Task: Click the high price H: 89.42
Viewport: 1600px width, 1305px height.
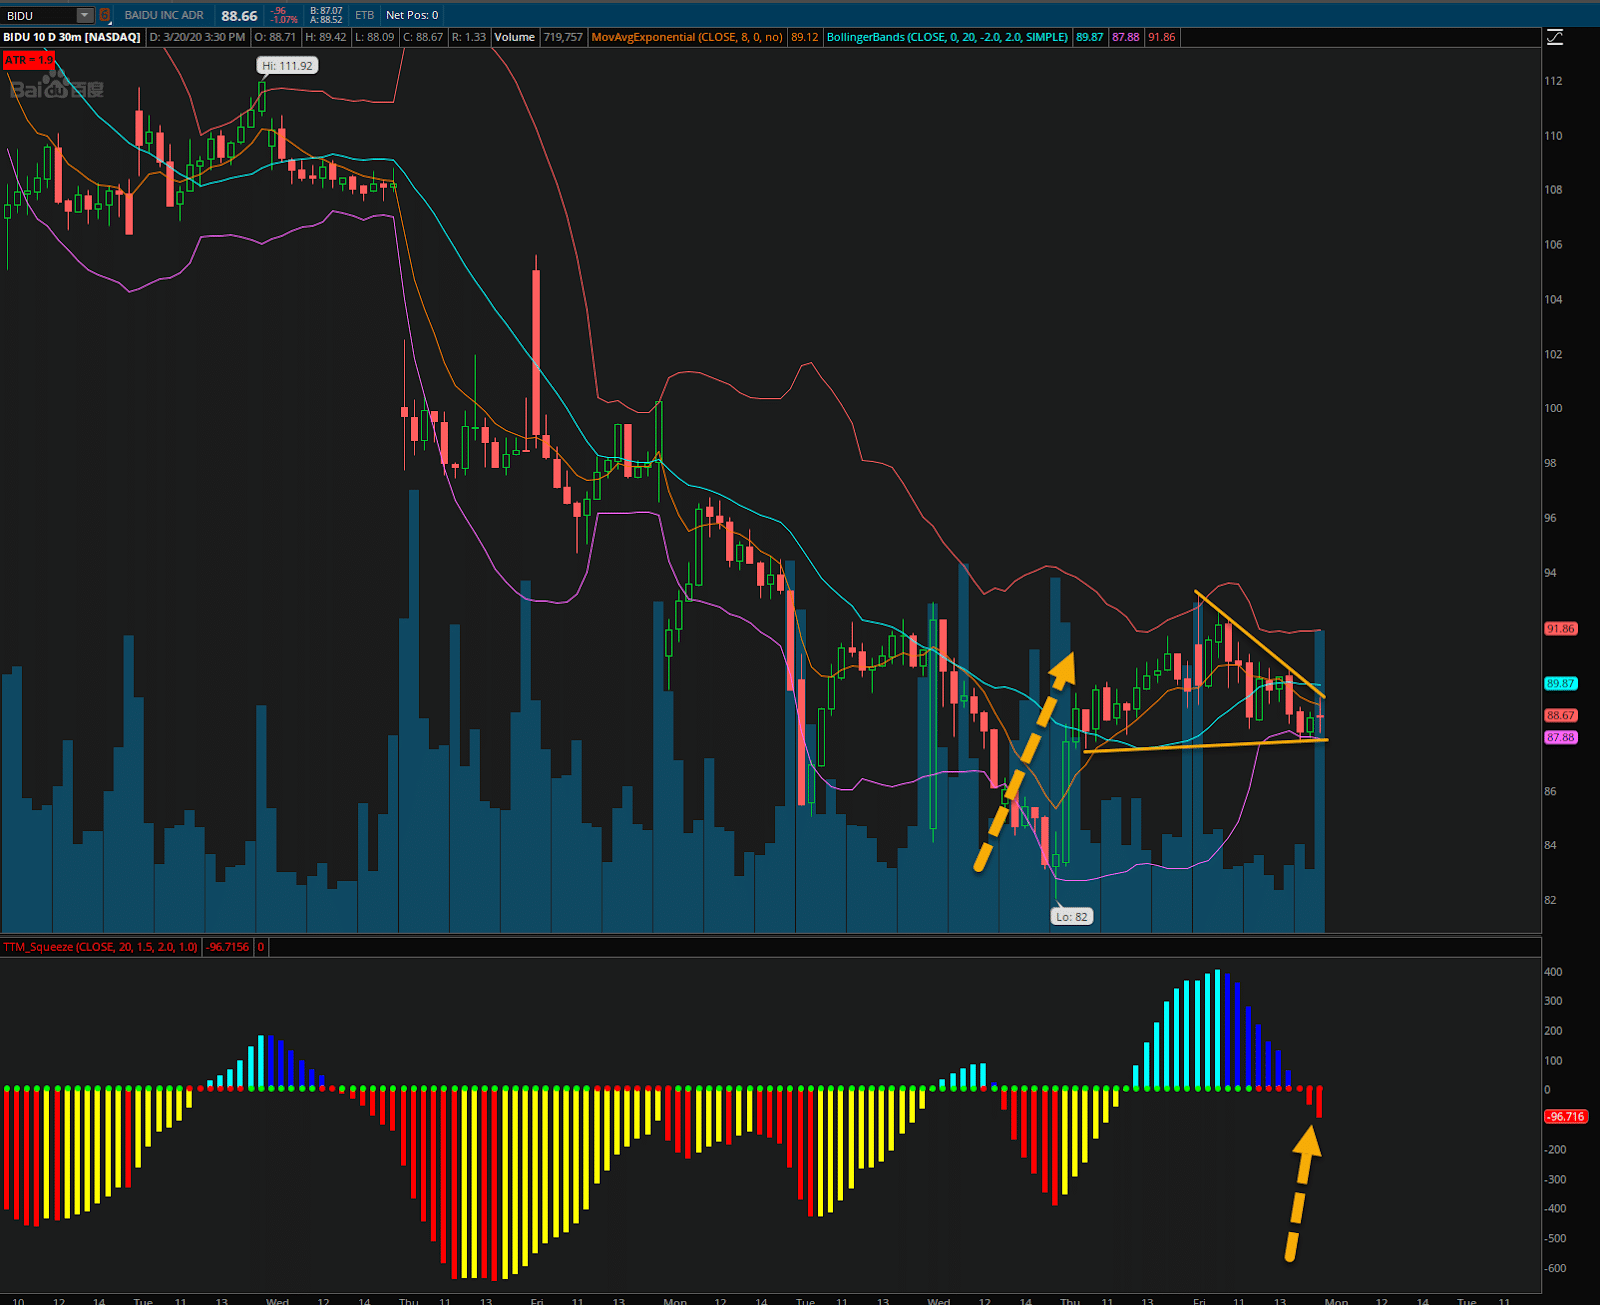Action: click(x=325, y=37)
